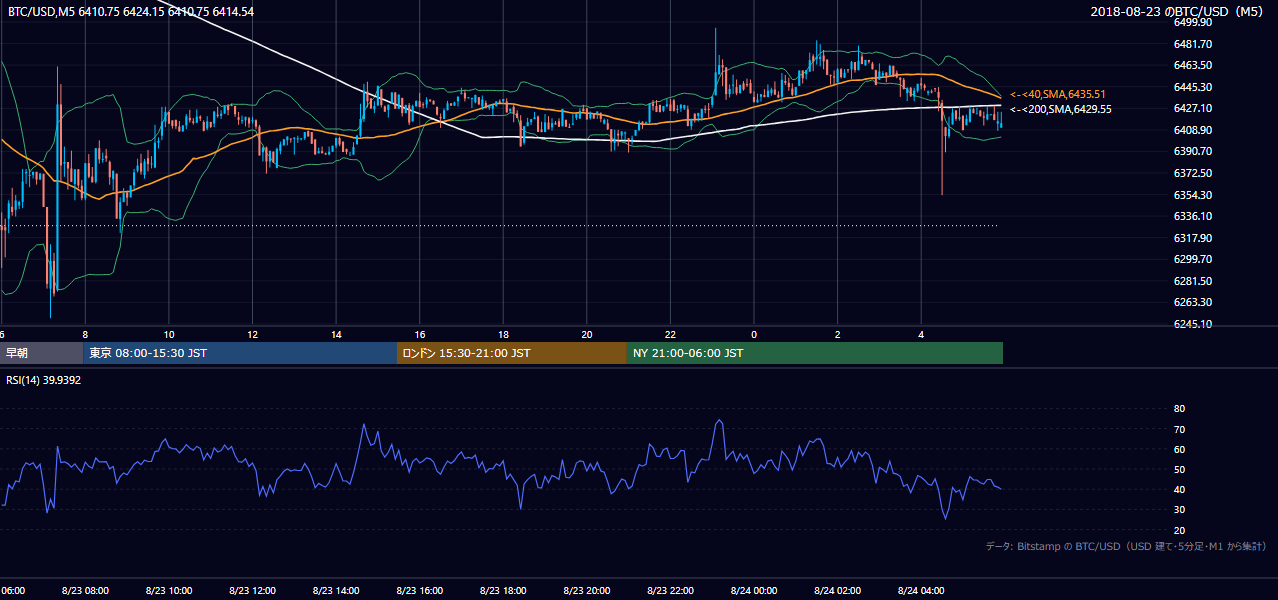Select the 6245.10 price axis label
The image size is (1278, 600).
coord(1192,324)
